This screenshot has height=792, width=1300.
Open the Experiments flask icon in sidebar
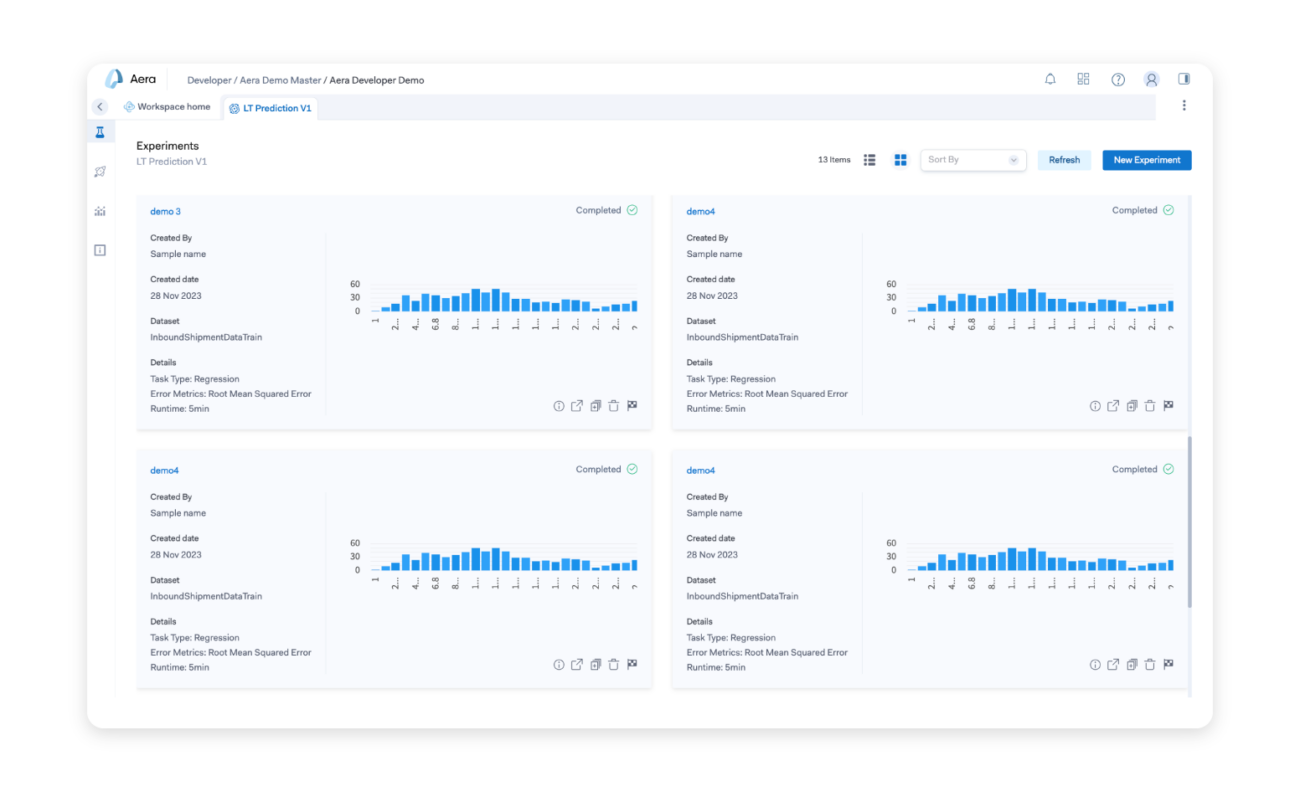100,132
